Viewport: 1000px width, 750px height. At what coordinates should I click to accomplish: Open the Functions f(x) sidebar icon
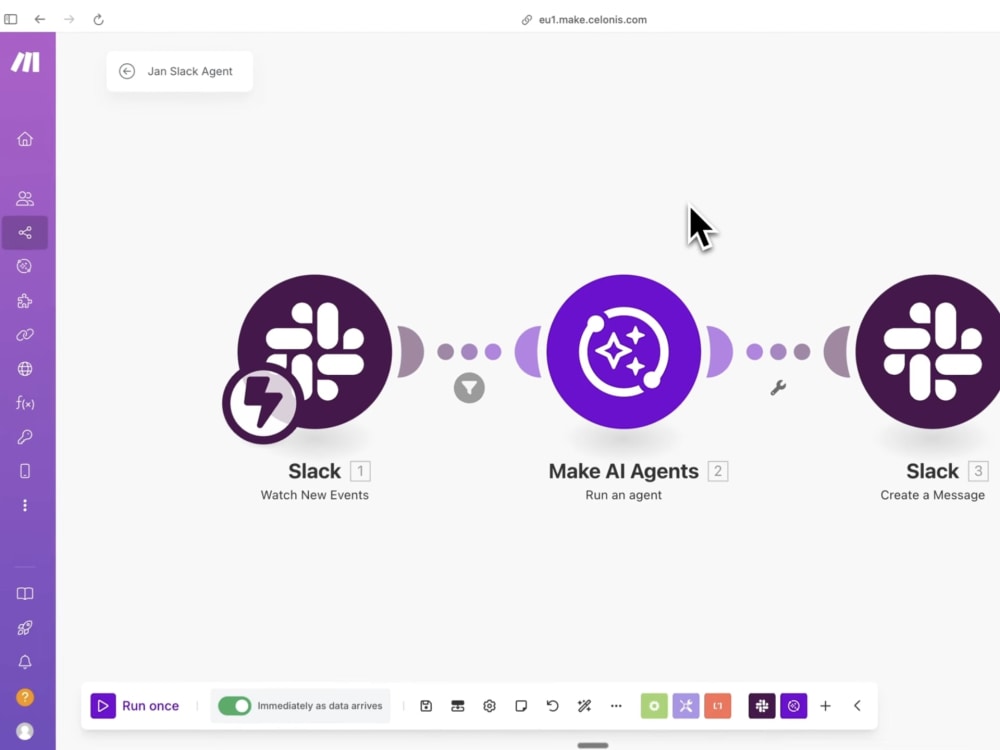pyautogui.click(x=25, y=403)
